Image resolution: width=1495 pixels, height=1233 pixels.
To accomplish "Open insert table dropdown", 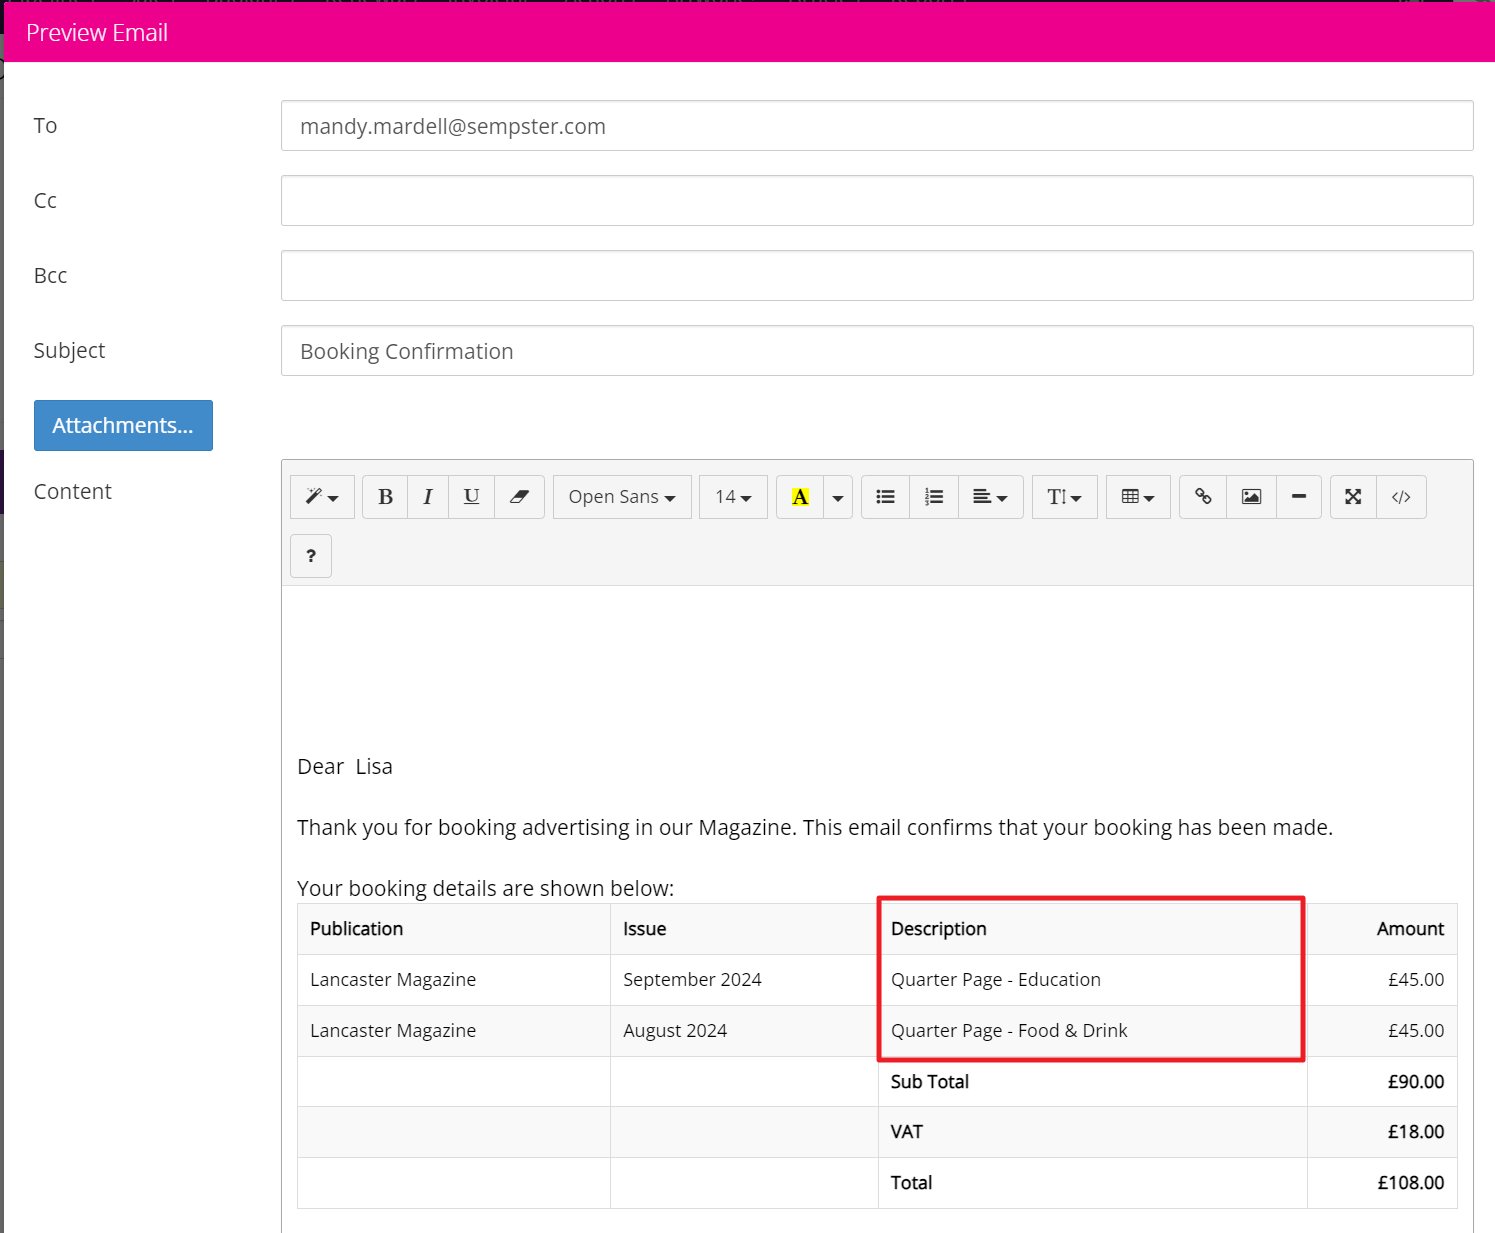I will point(1138,497).
